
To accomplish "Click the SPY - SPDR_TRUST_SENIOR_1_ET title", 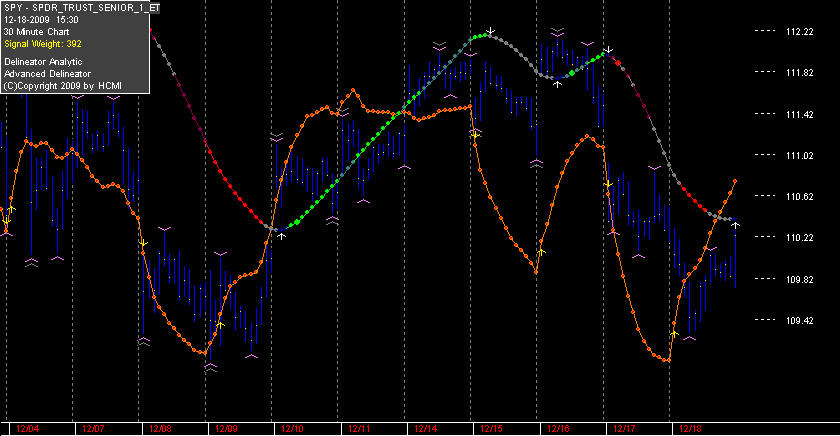I will pyautogui.click(x=81, y=8).
